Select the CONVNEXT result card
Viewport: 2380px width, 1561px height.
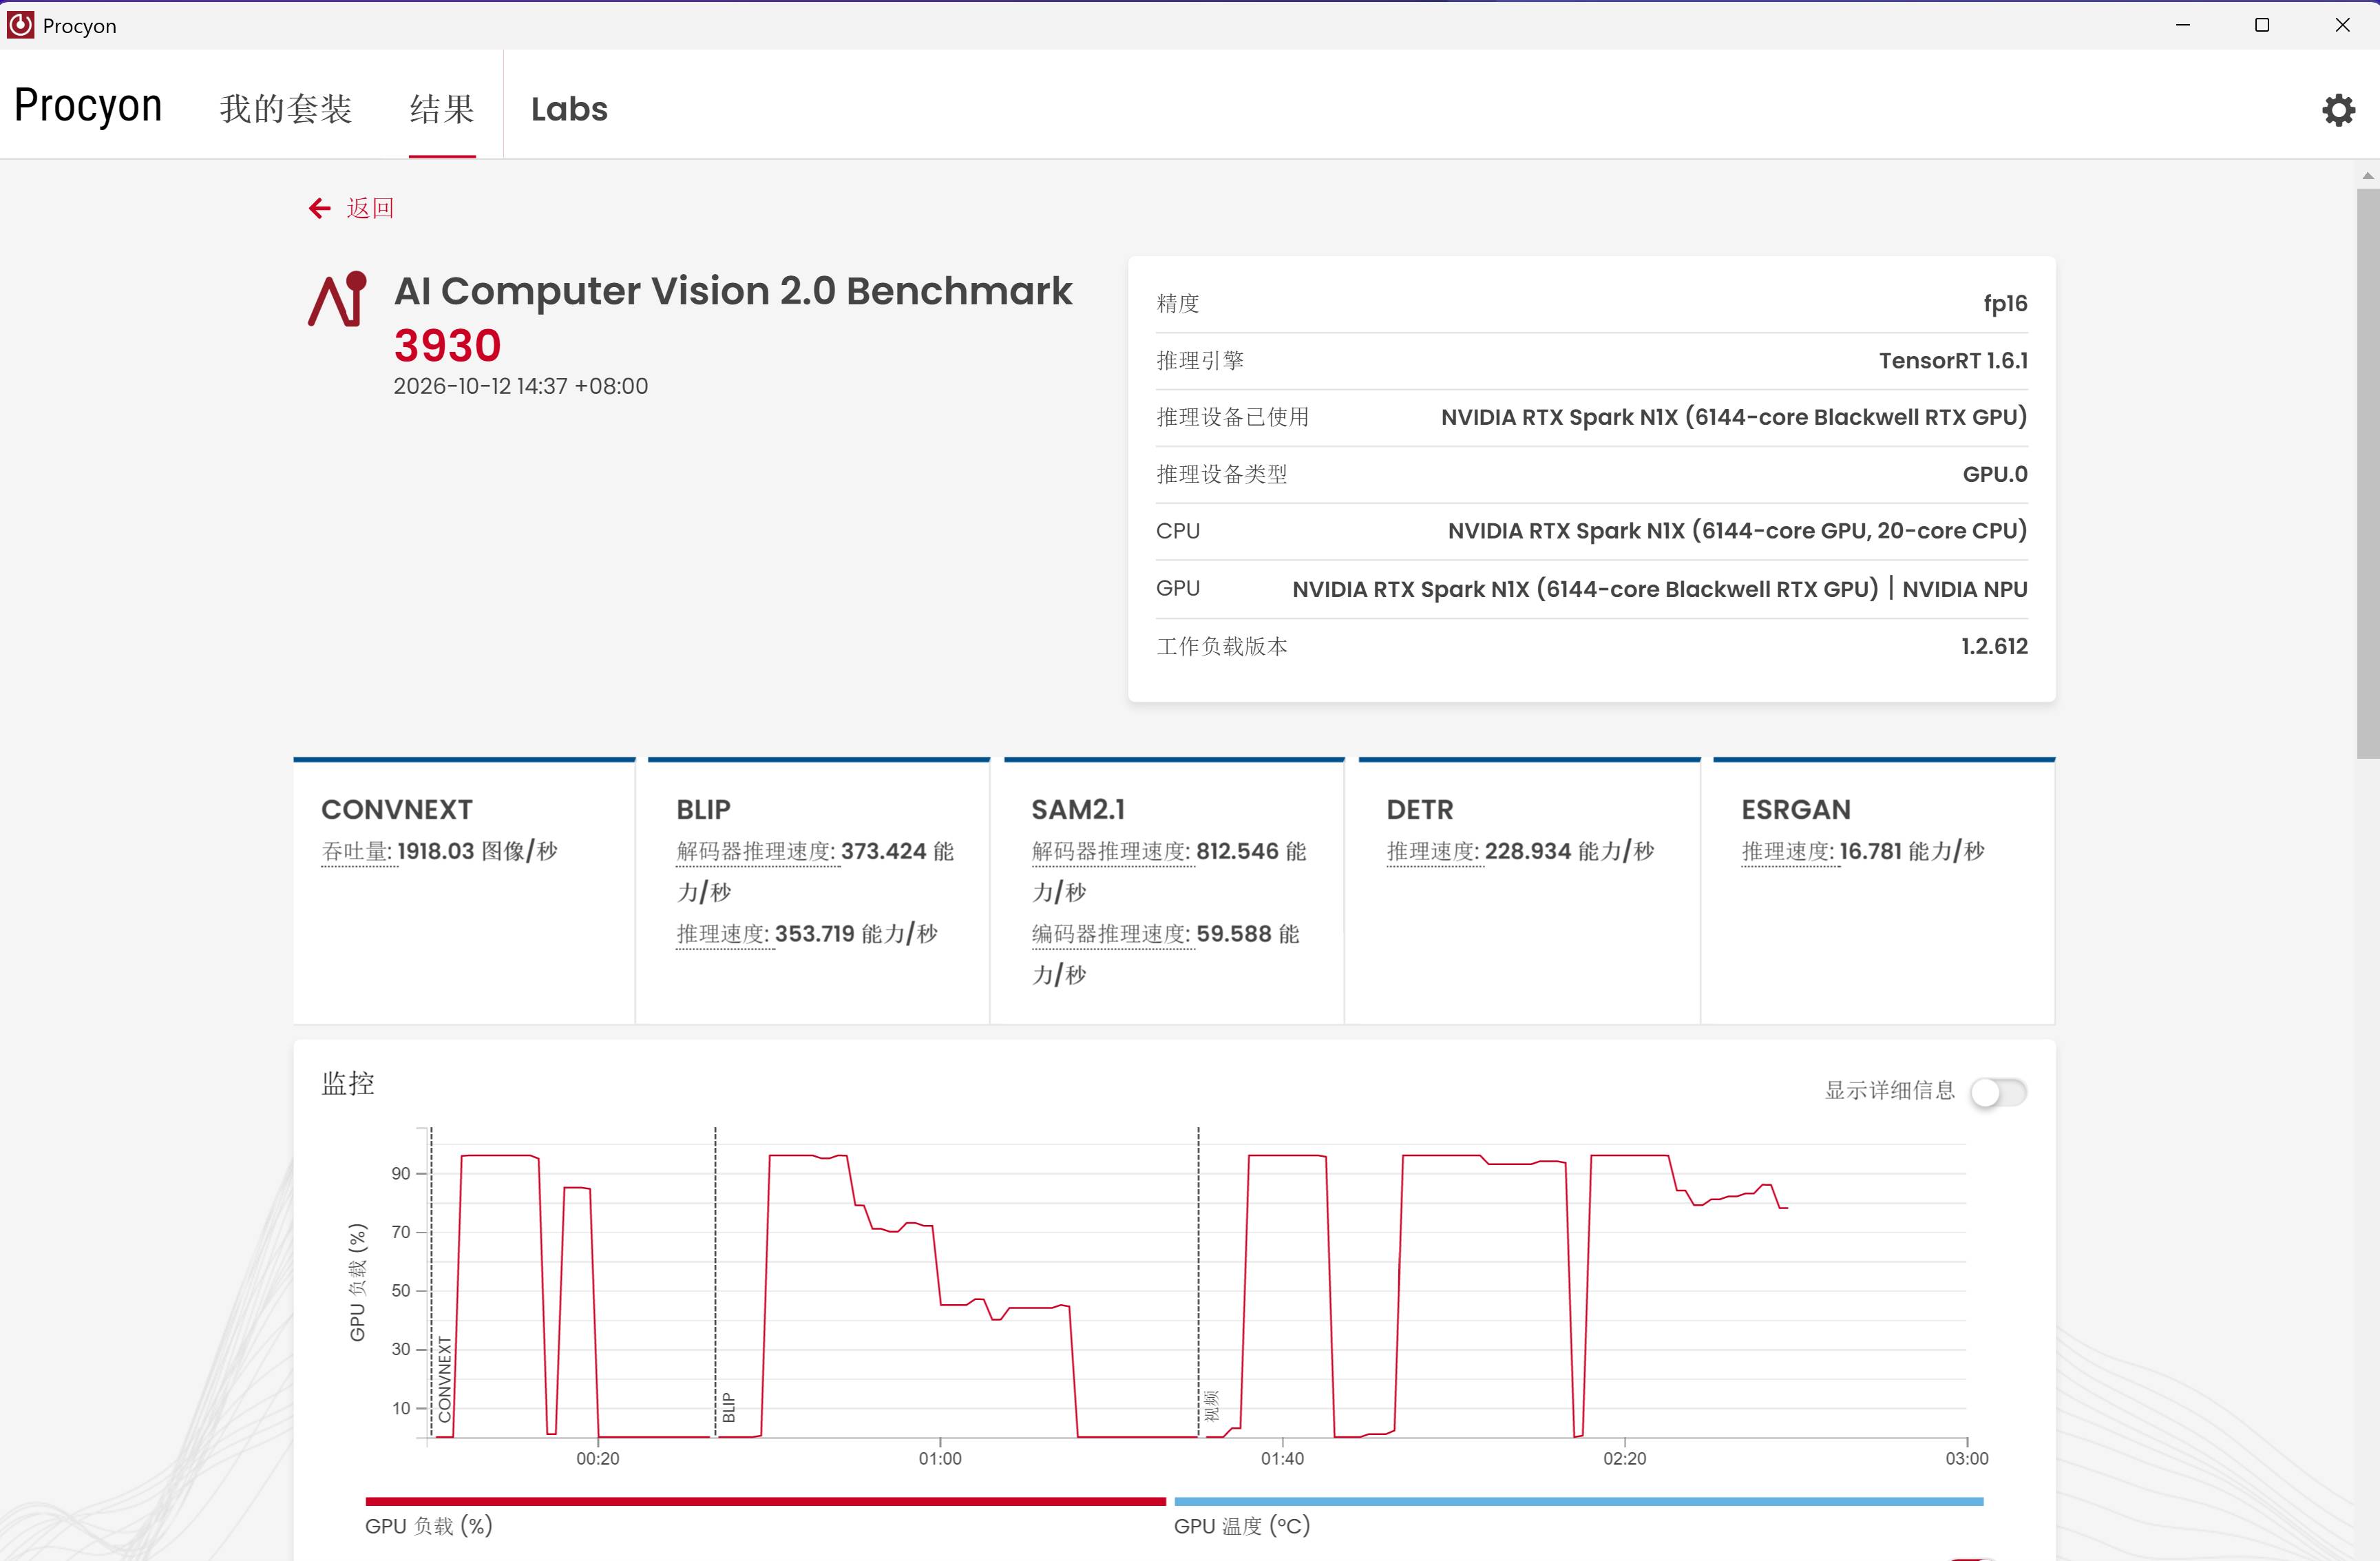[464, 891]
